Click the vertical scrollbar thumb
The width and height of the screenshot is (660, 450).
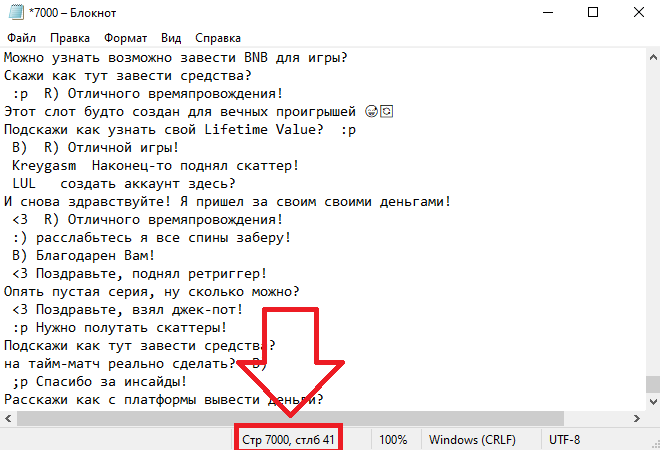point(653,383)
